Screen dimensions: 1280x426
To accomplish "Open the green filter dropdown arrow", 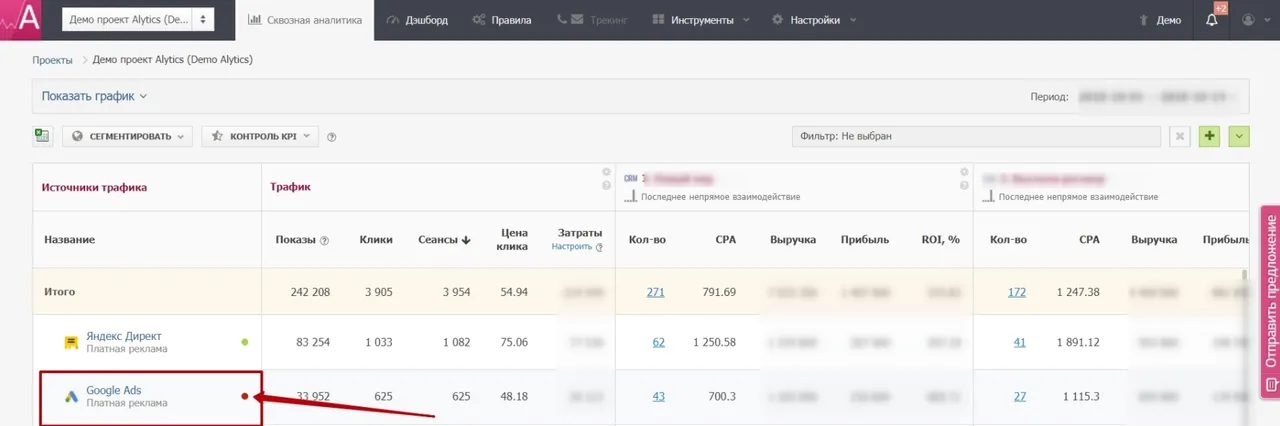I will pyautogui.click(x=1240, y=136).
